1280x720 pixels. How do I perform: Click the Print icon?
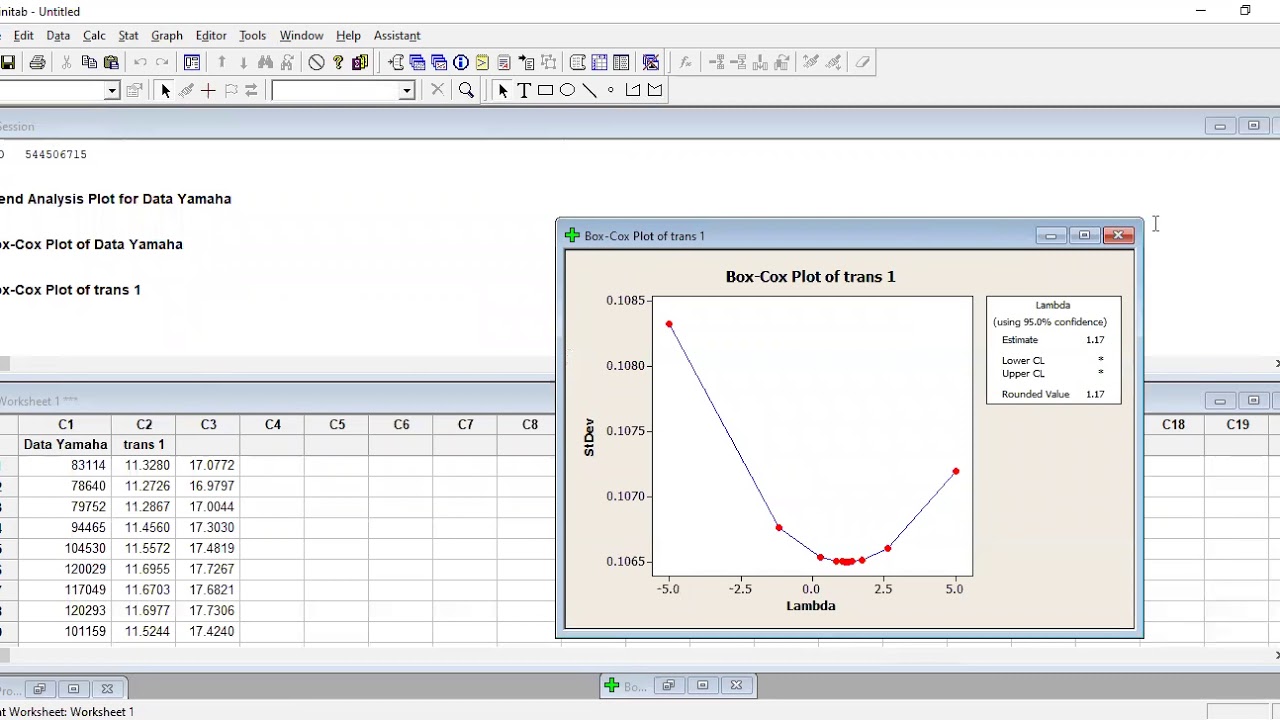tap(37, 62)
